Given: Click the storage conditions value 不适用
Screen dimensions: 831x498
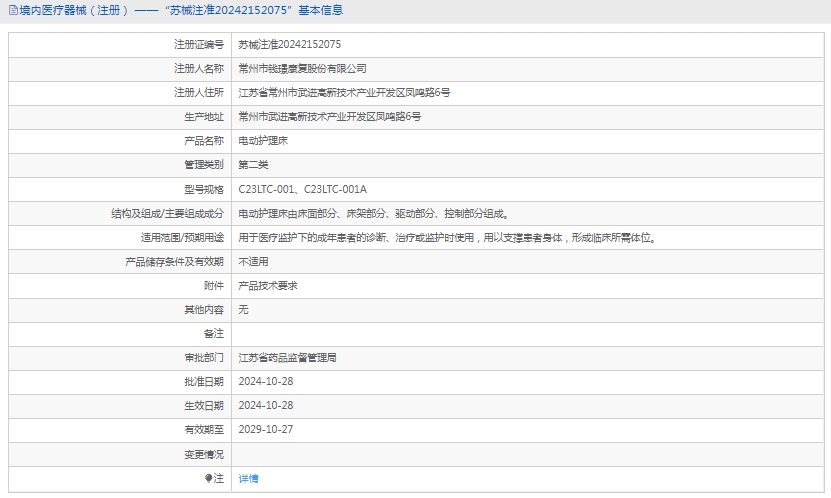Looking at the screenshot, I should coord(253,261).
